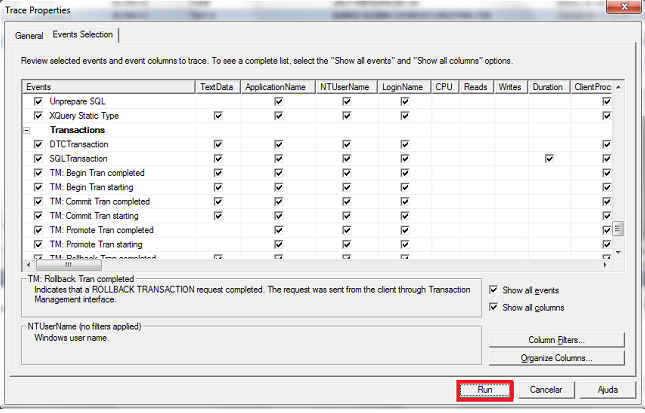Toggle ApplicationName for Unprepare SQL
645x413 pixels.
coord(278,101)
